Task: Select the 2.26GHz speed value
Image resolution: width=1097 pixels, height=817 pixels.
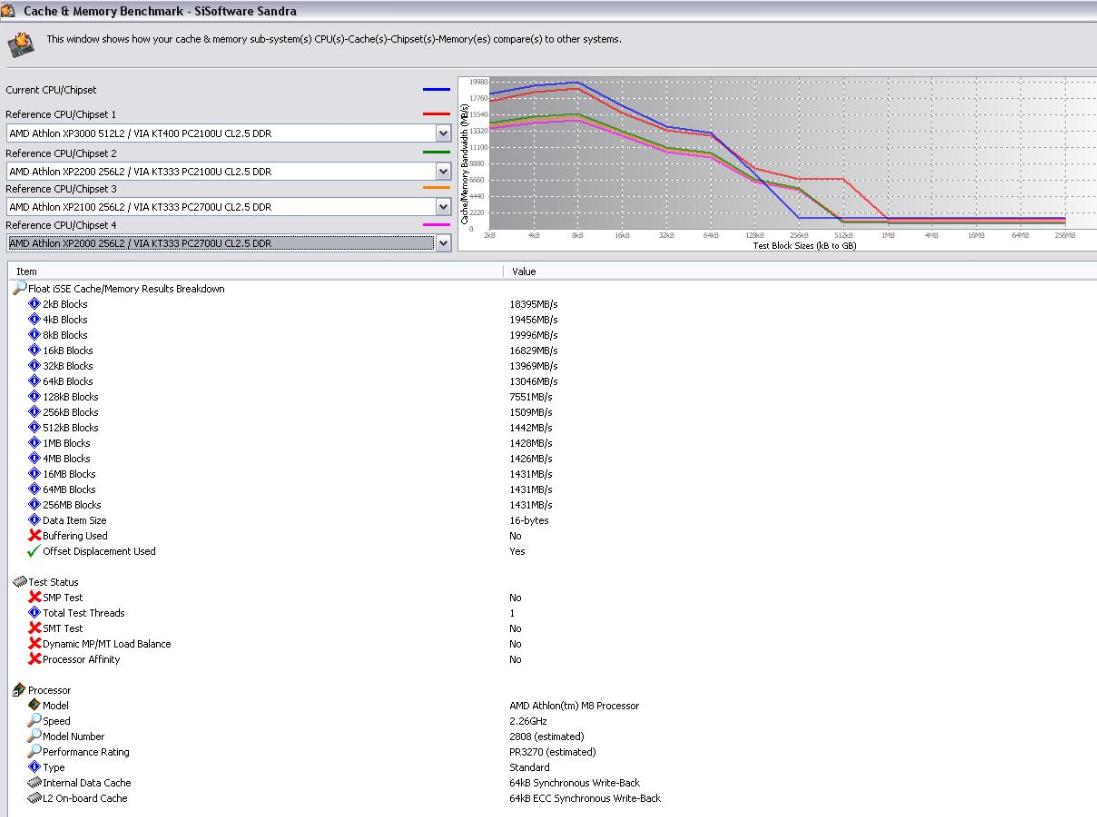Action: click(x=528, y=721)
